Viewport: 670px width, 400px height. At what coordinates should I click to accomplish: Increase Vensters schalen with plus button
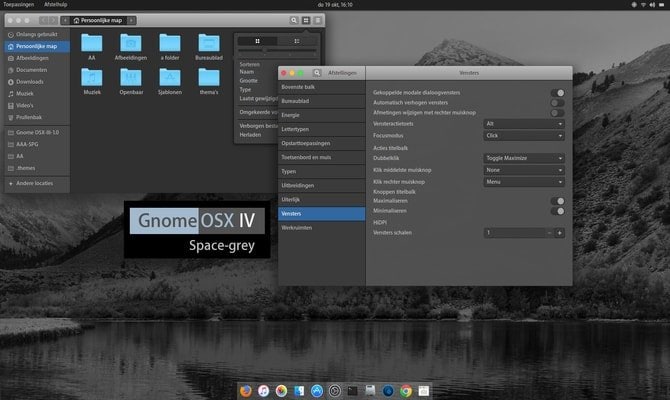pos(559,233)
